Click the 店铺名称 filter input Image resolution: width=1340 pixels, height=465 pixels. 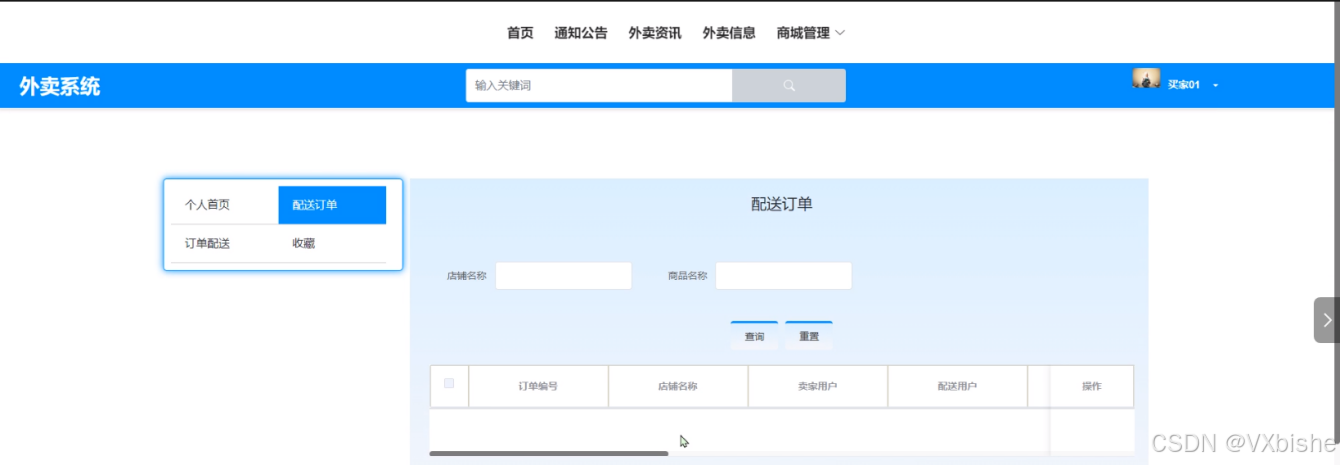(x=564, y=276)
